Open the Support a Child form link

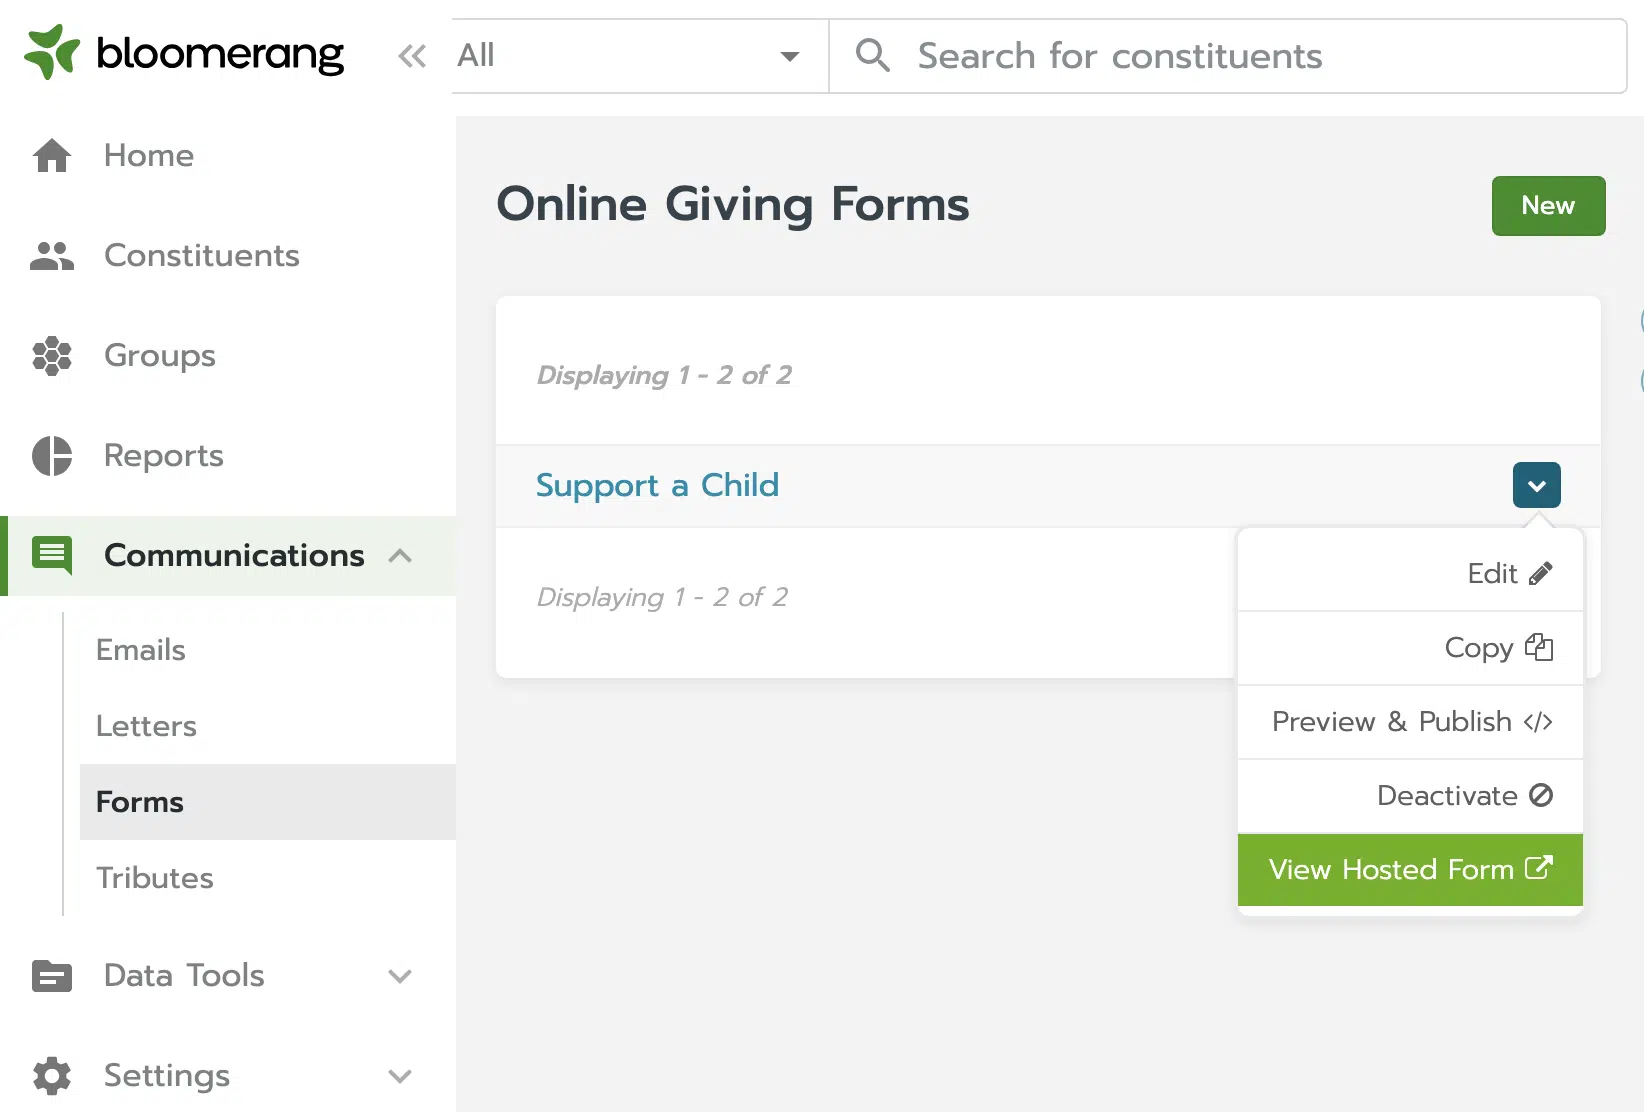pos(657,485)
